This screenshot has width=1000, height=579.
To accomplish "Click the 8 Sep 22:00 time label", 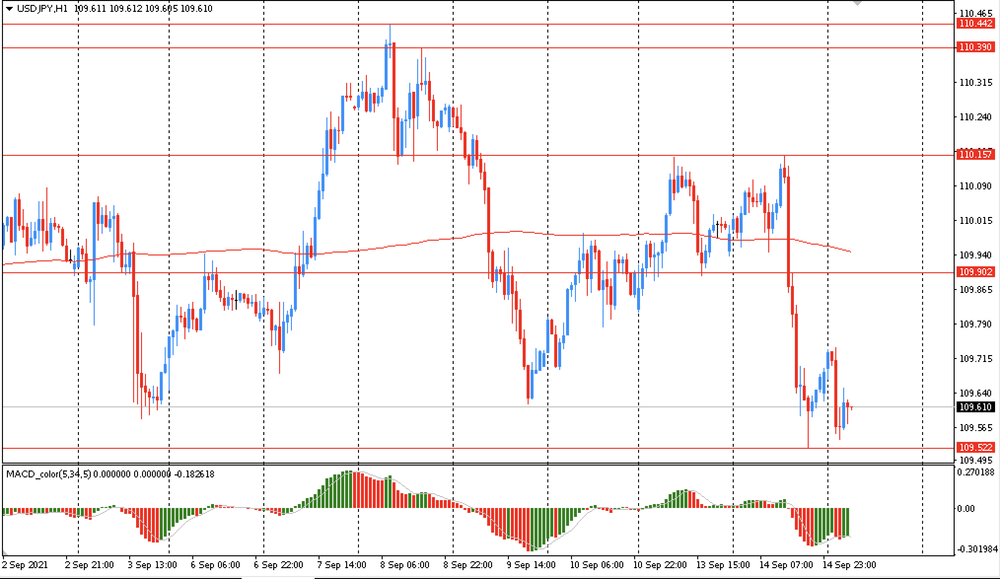I will [x=468, y=565].
